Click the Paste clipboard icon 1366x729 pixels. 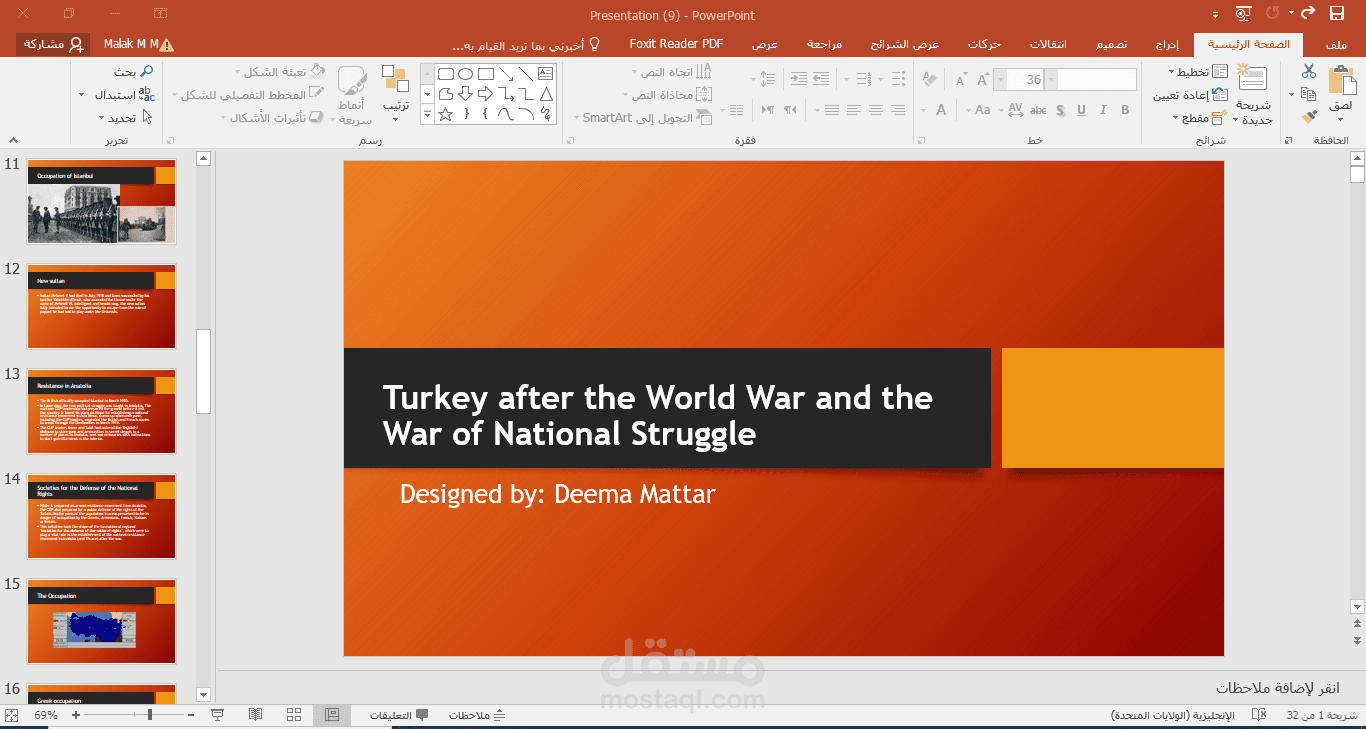tap(1342, 81)
